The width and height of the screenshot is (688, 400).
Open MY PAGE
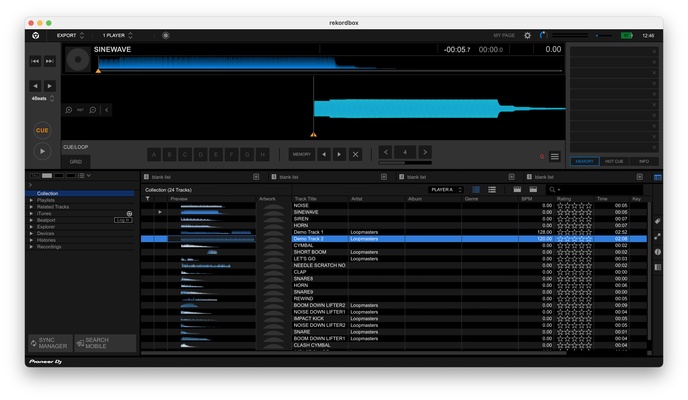click(x=504, y=36)
